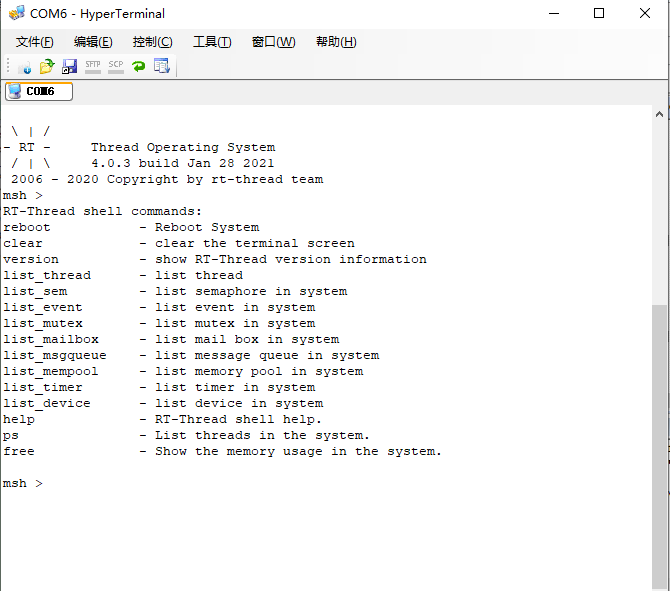Click the new connection toolbar icon
The height and width of the screenshot is (591, 670).
[x=24, y=66]
